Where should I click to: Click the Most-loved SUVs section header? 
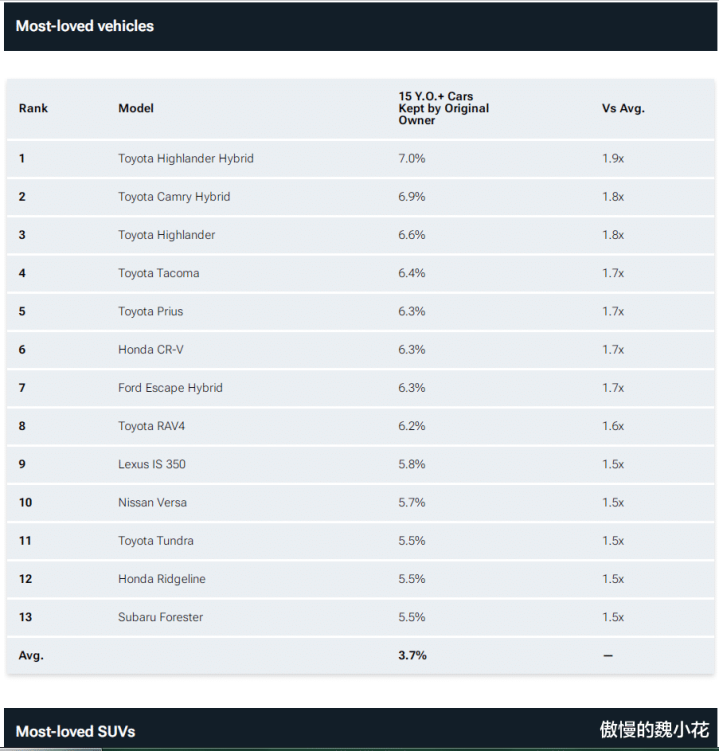75,731
